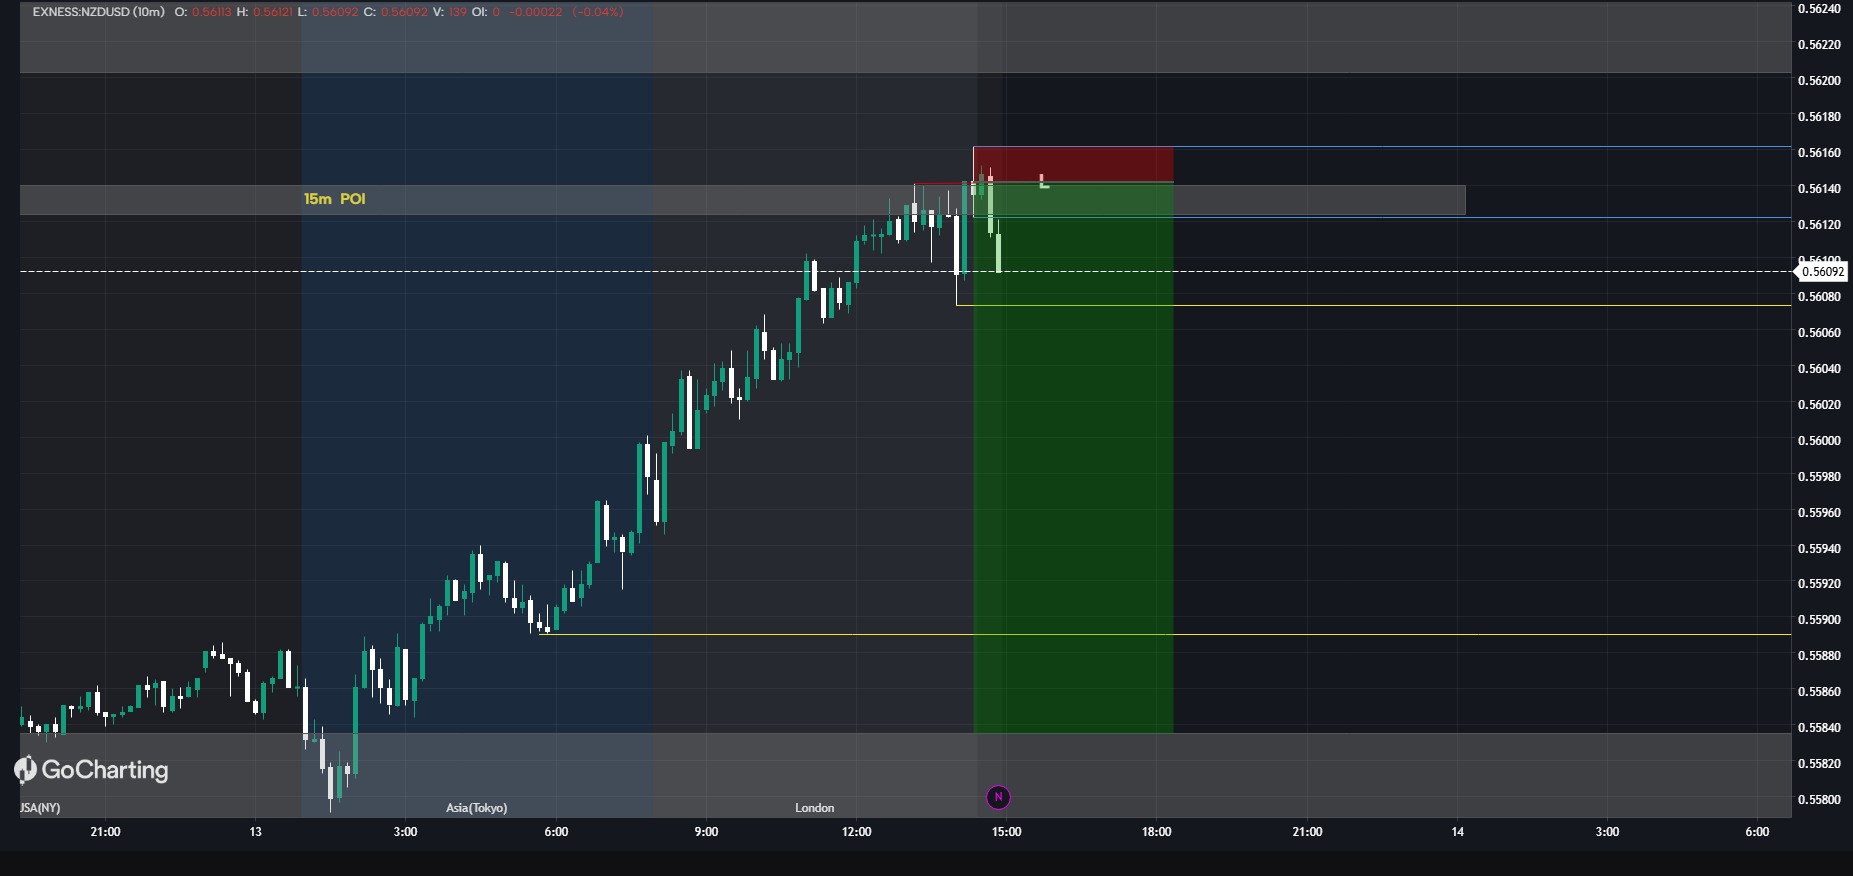This screenshot has height=876, width=1853.
Task: Select the red stop-loss zone of the short position
Action: click(x=1073, y=165)
